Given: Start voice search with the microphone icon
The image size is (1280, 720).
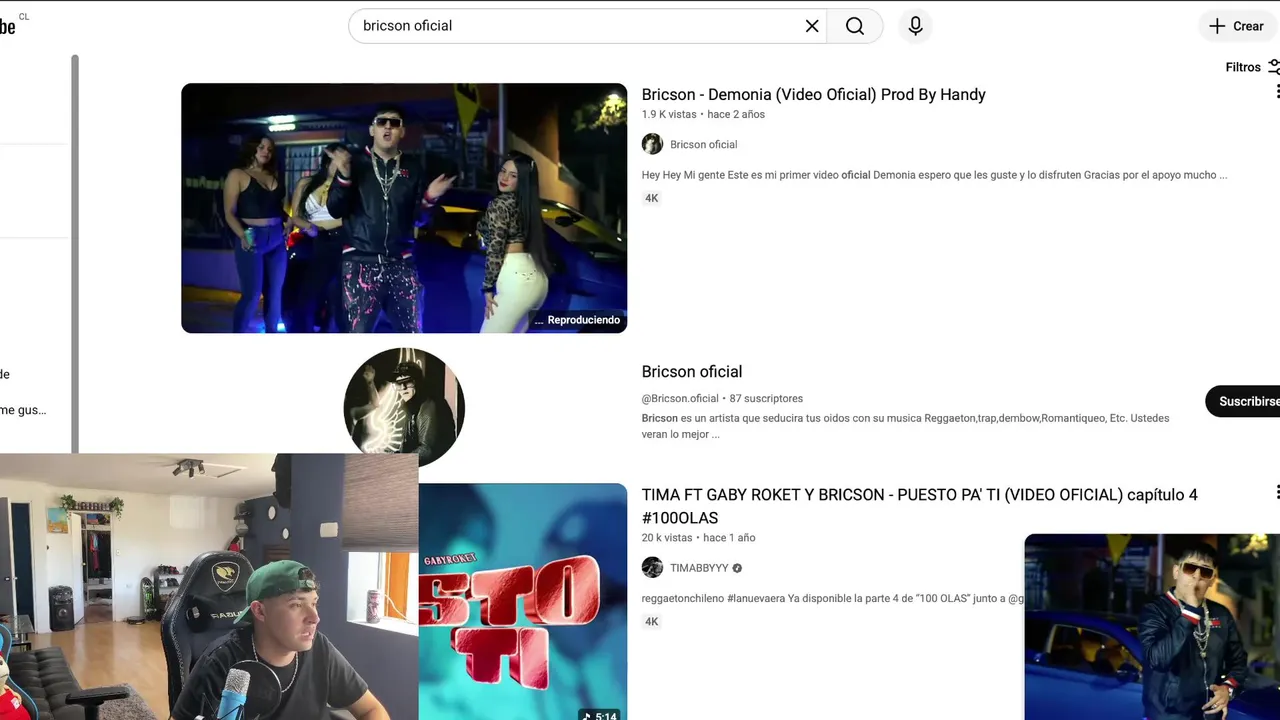Looking at the screenshot, I should 915,26.
